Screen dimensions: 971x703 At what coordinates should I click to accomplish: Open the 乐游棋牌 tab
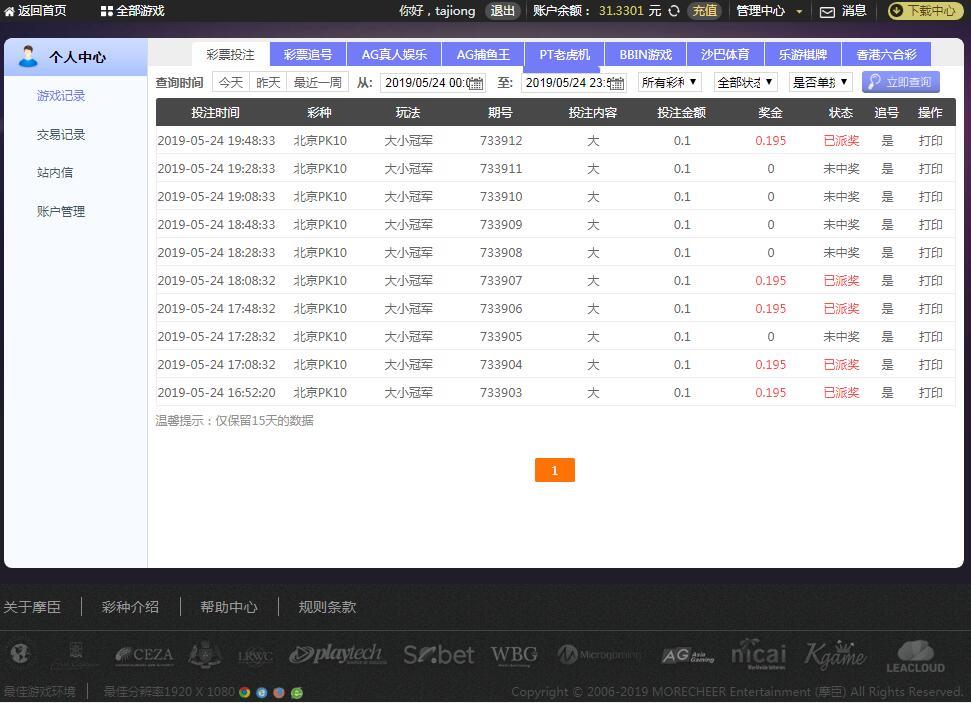pos(803,55)
